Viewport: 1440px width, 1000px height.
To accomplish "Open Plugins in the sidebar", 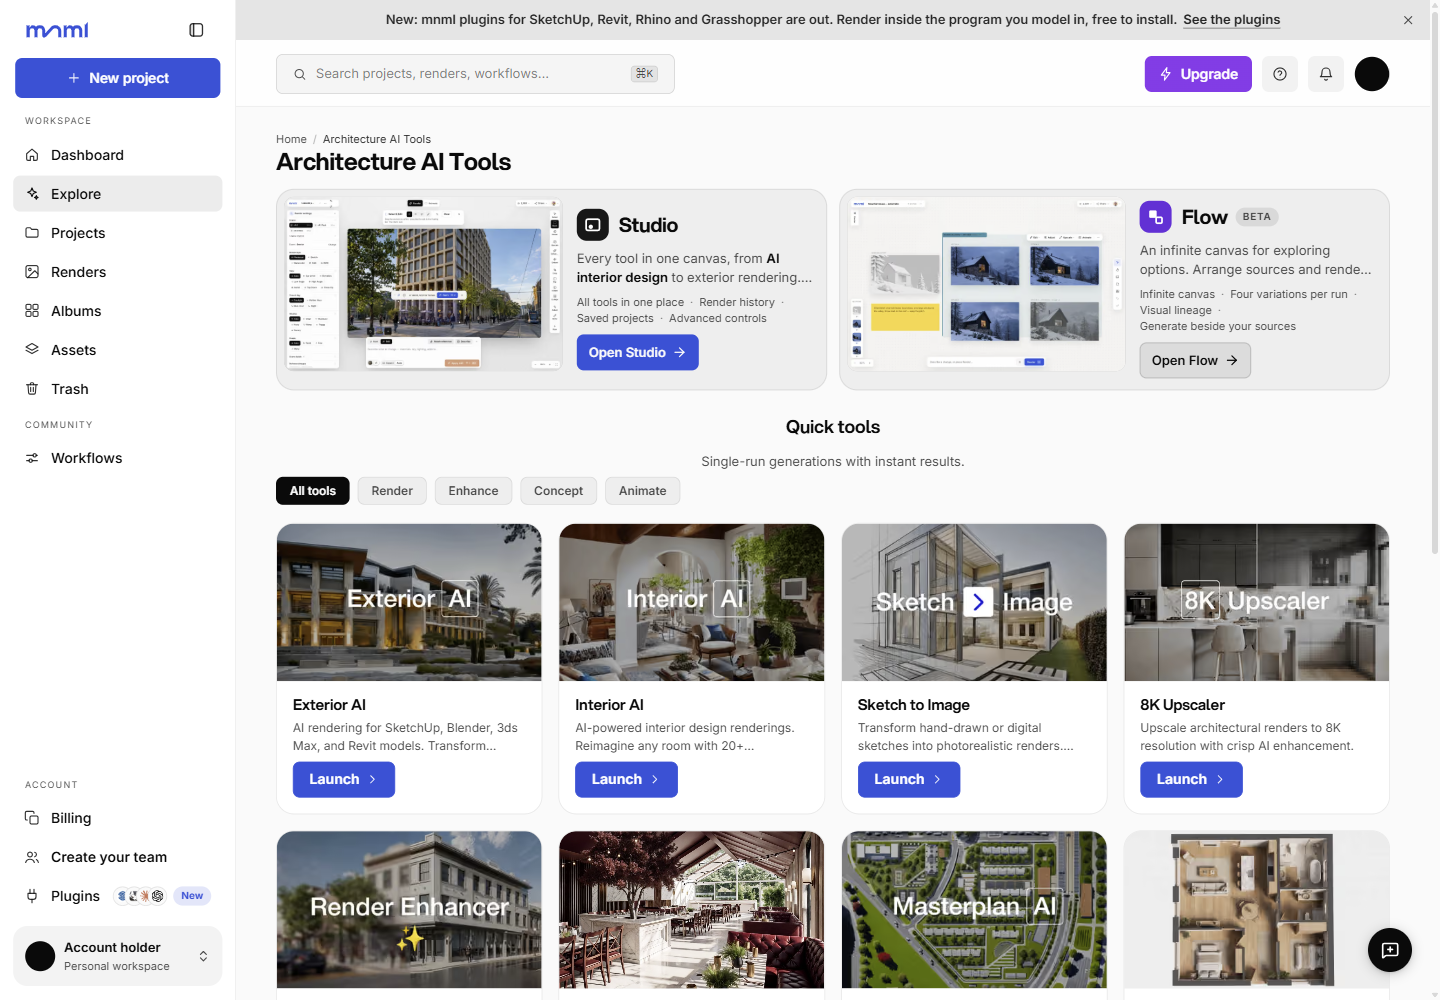I will pyautogui.click(x=118, y=896).
